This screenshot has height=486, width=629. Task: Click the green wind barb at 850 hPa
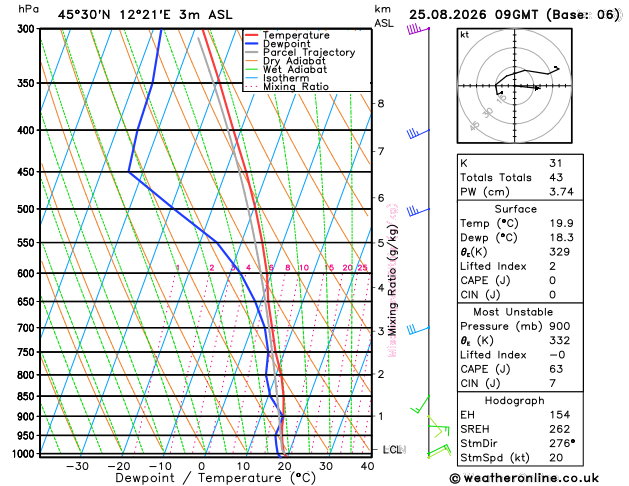420,404
